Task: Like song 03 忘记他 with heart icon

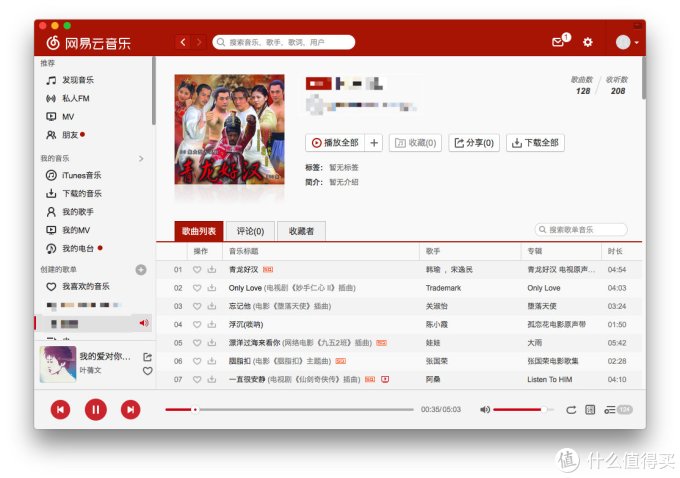Action: tap(197, 306)
